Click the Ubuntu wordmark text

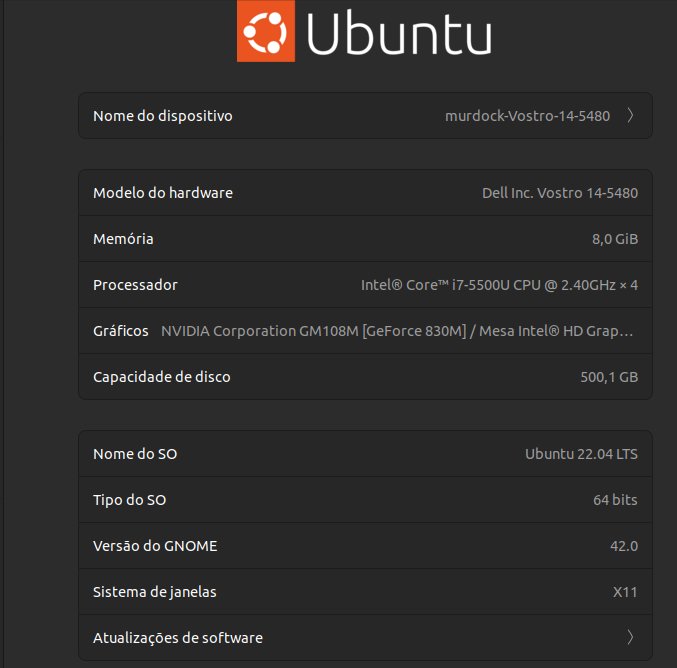pyautogui.click(x=399, y=35)
